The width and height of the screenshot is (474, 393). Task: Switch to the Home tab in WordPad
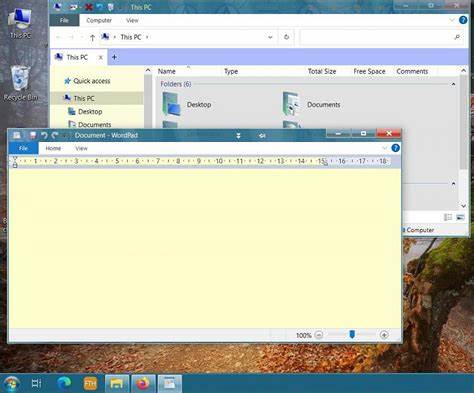pos(53,148)
